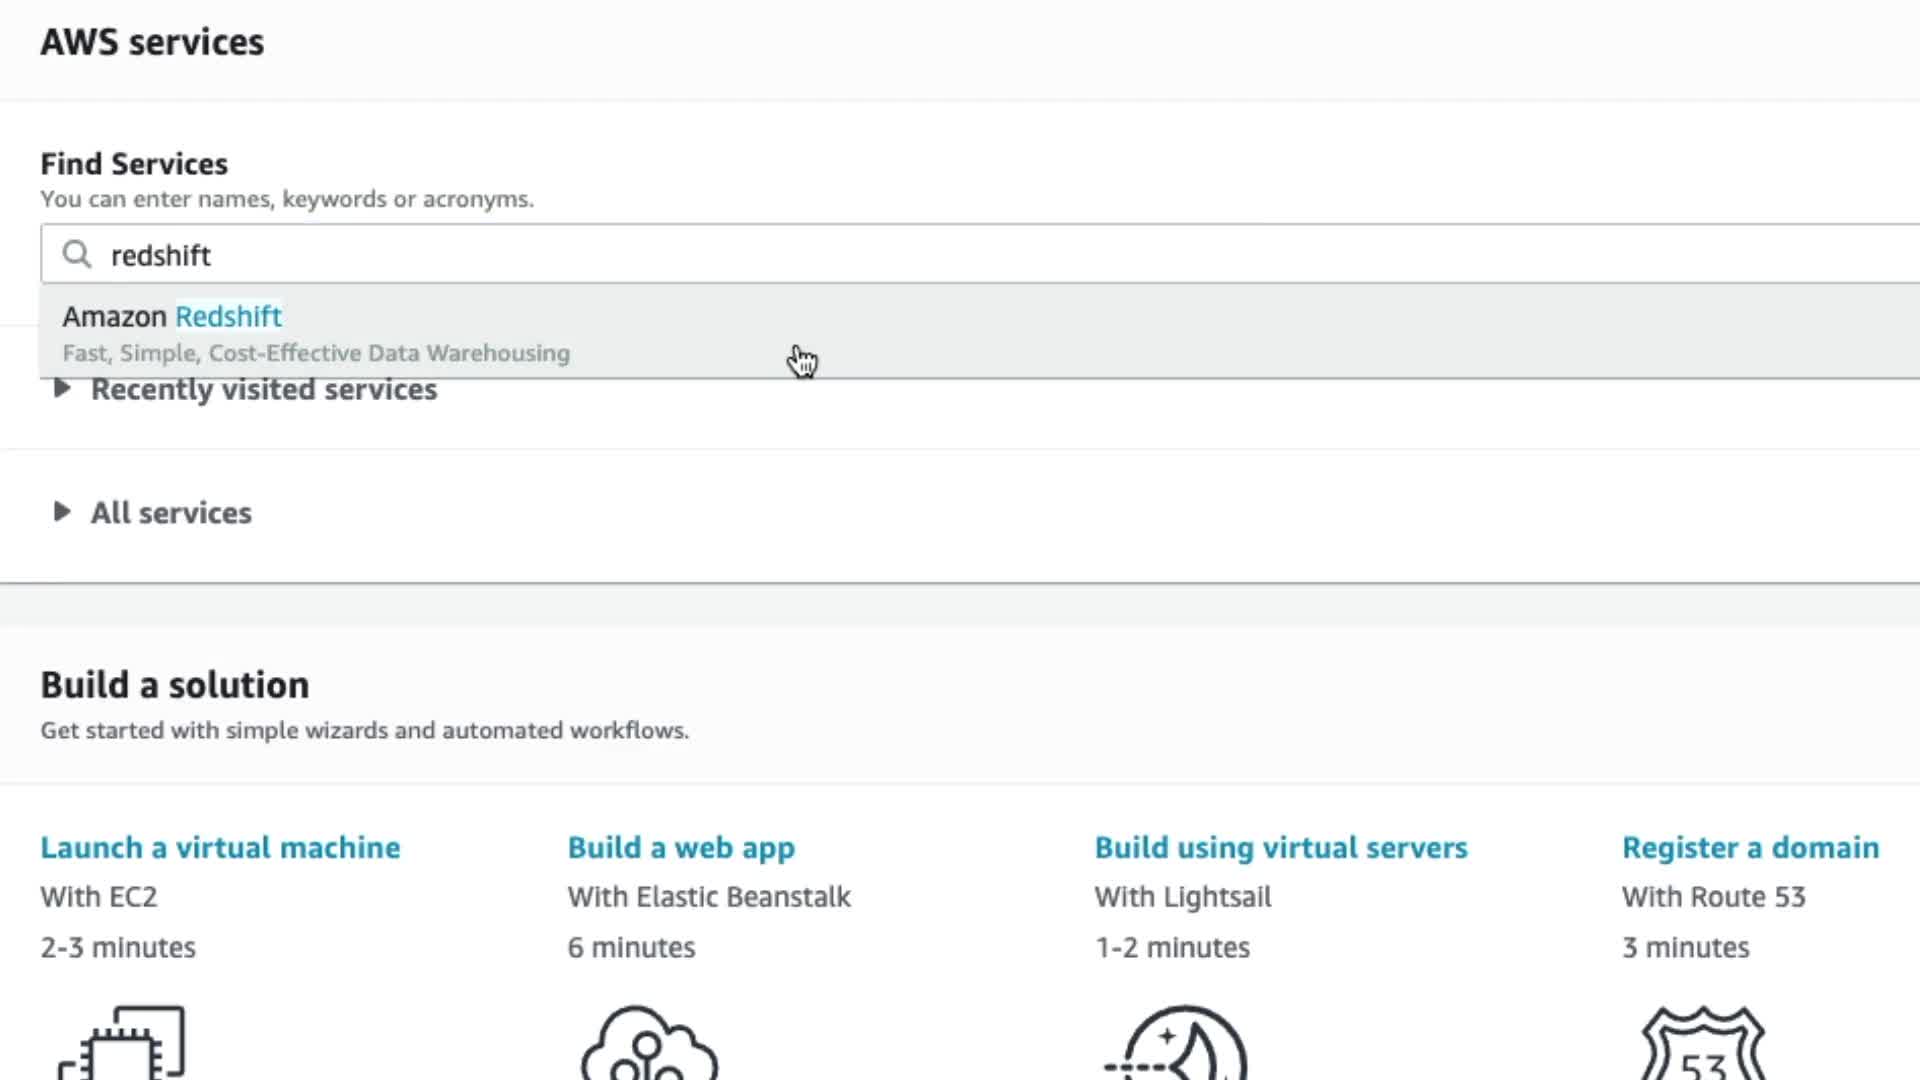Click the search magnifier icon
Viewport: 1920px width, 1080px height.
click(x=76, y=254)
